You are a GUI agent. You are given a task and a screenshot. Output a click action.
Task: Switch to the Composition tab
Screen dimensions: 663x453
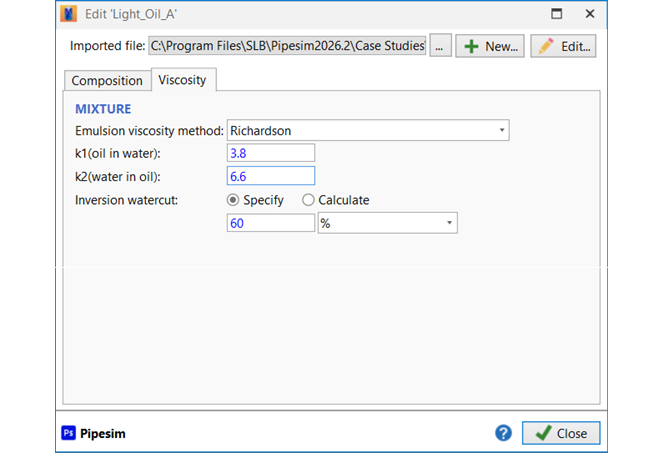pos(107,81)
